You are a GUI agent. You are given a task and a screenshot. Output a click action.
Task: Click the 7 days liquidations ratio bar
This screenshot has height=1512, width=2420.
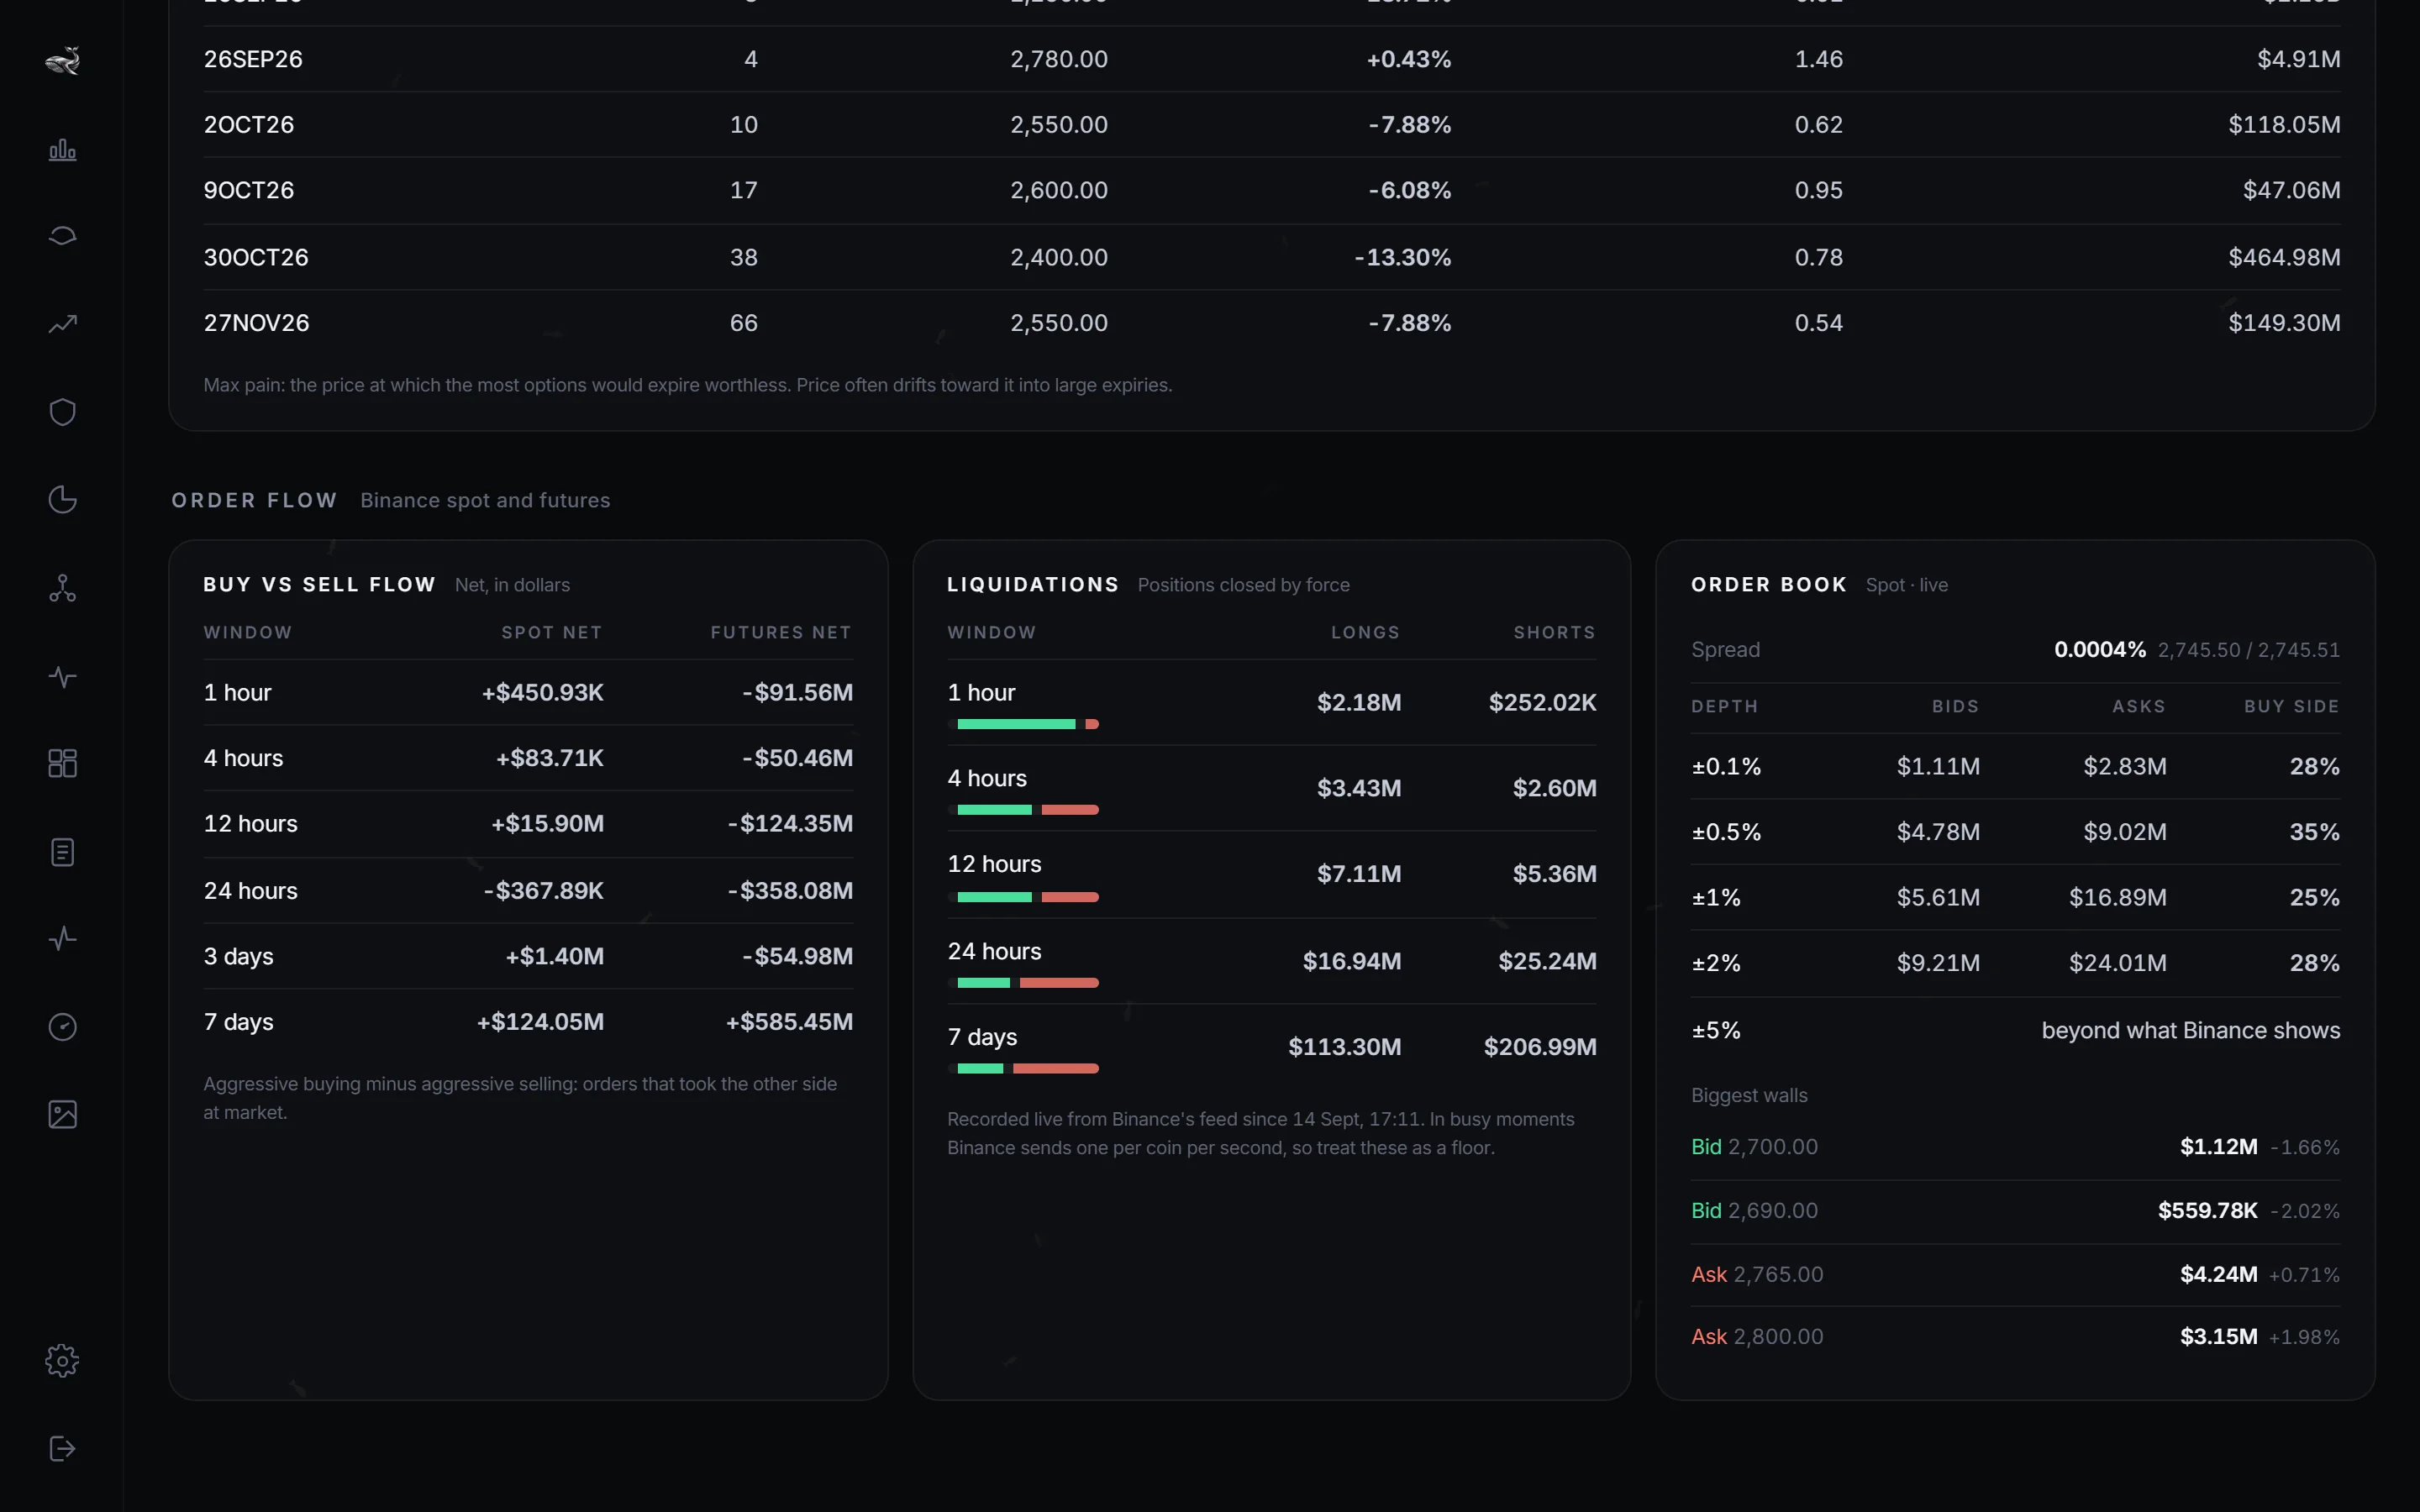[1023, 1069]
